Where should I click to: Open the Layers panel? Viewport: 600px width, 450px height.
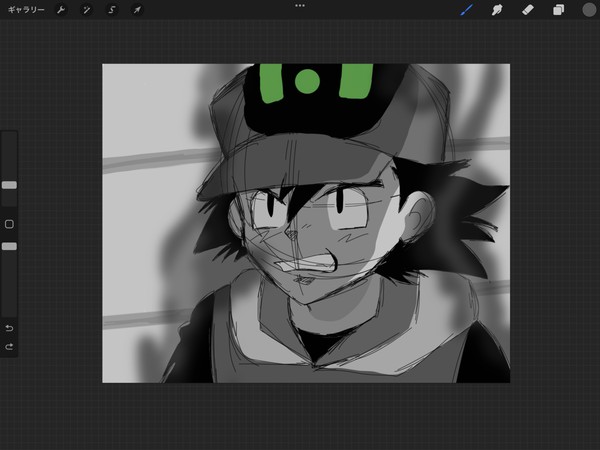click(558, 10)
